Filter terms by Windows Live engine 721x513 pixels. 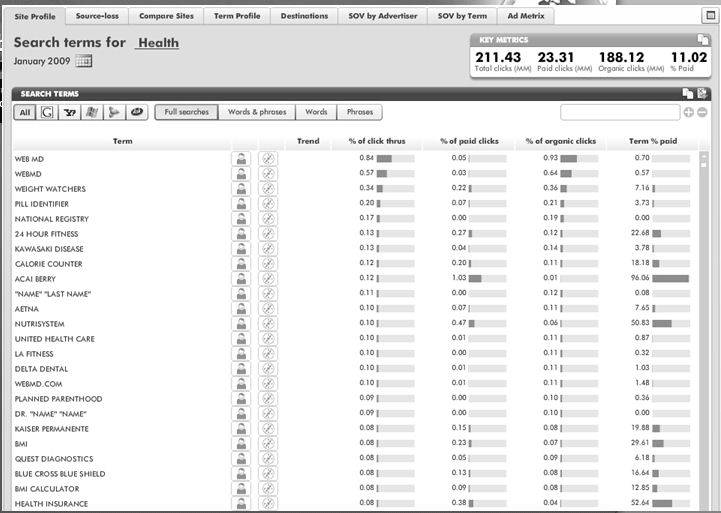pyautogui.click(x=92, y=112)
